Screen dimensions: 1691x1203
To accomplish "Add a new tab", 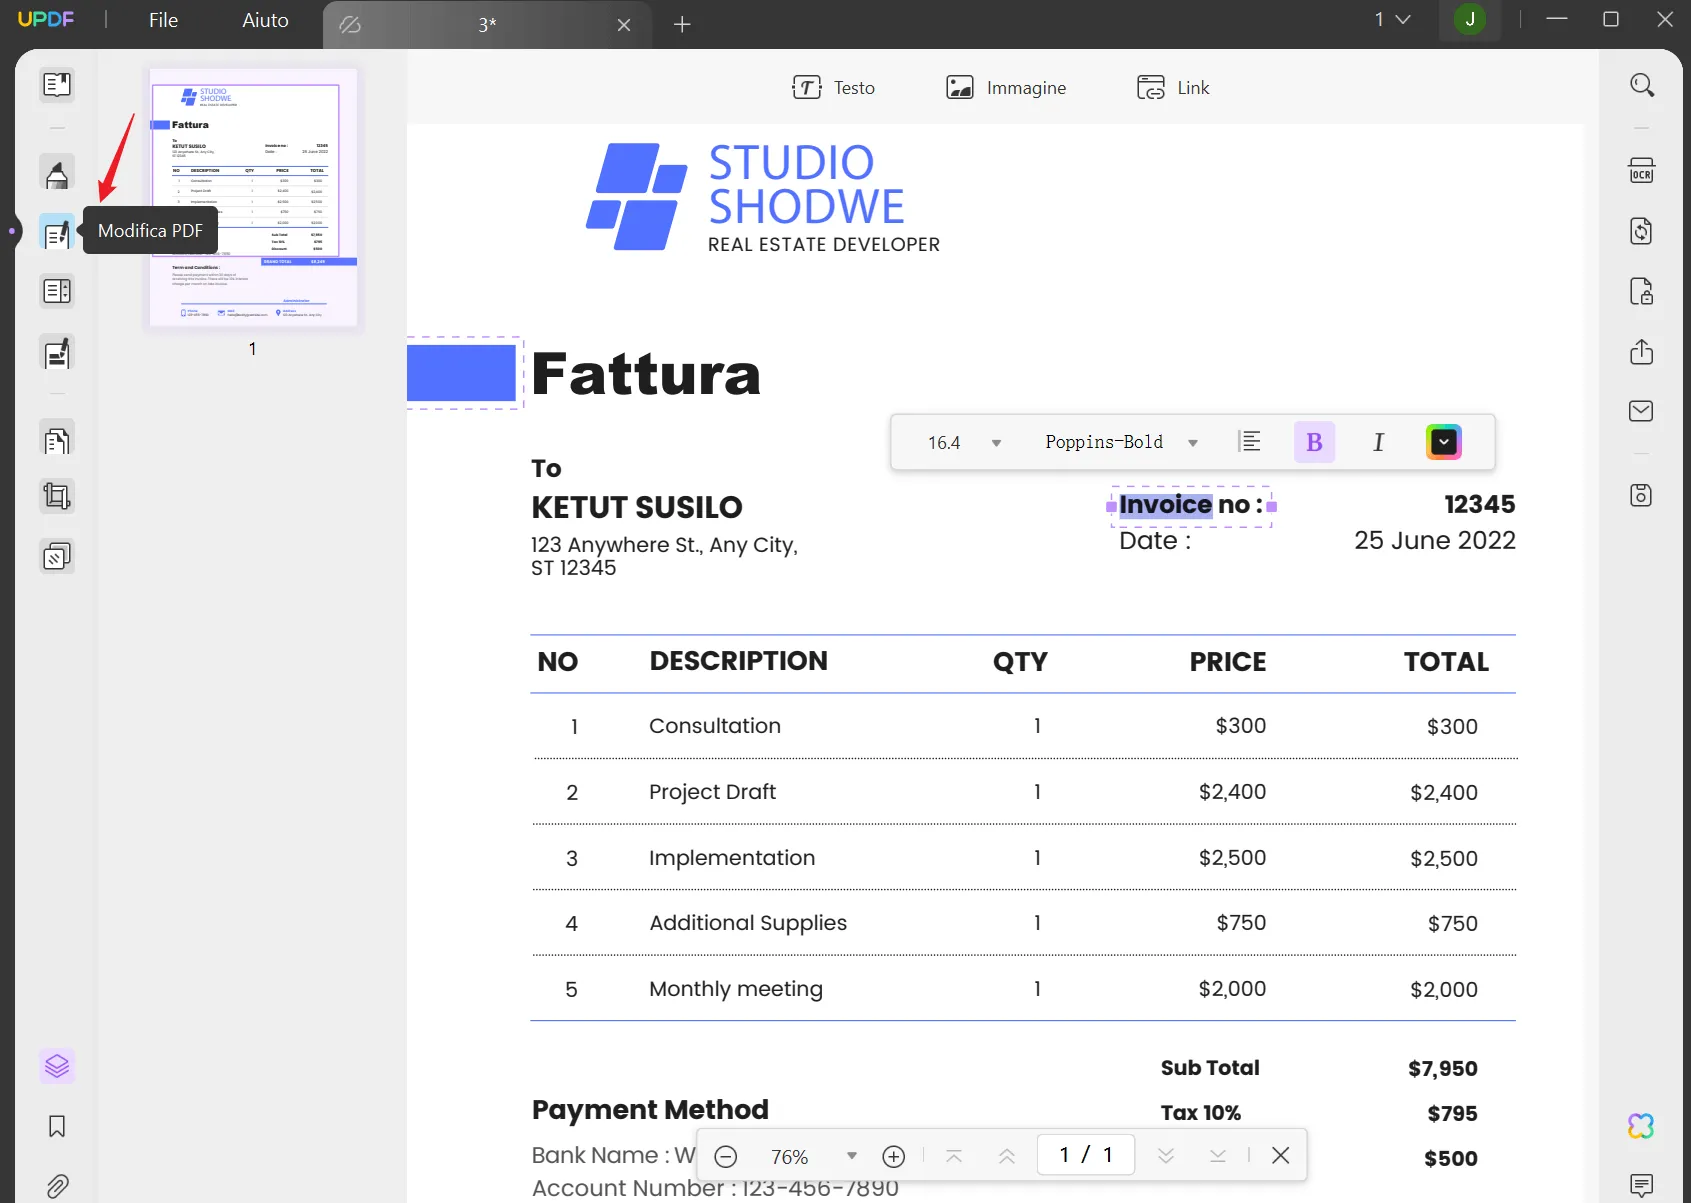I will tap(682, 25).
